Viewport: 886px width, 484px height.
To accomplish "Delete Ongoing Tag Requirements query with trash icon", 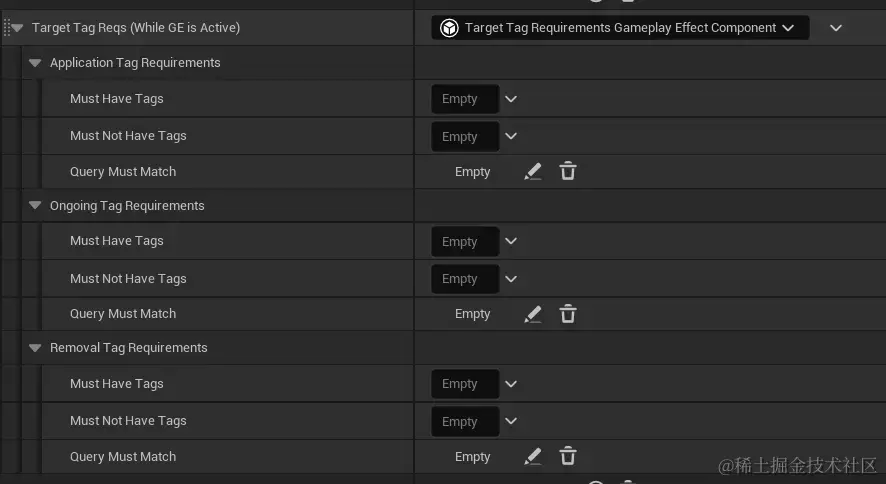I will tap(568, 314).
